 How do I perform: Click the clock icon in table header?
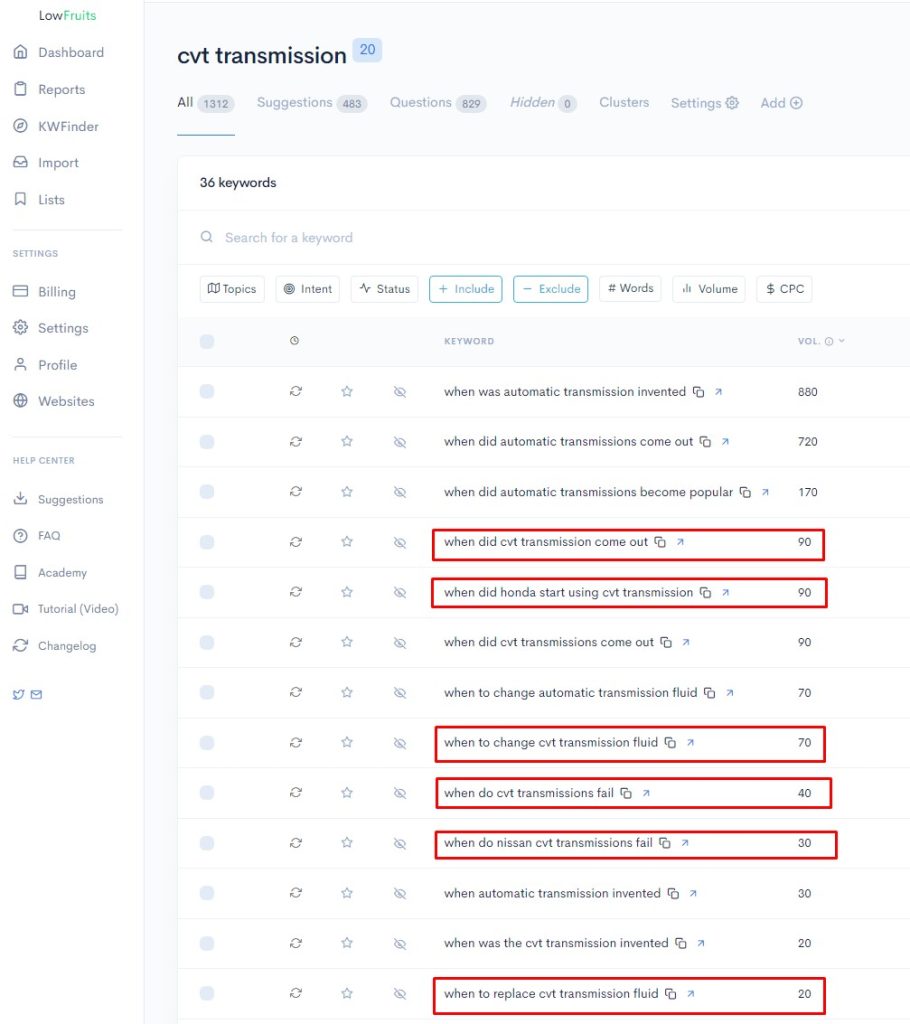295,341
